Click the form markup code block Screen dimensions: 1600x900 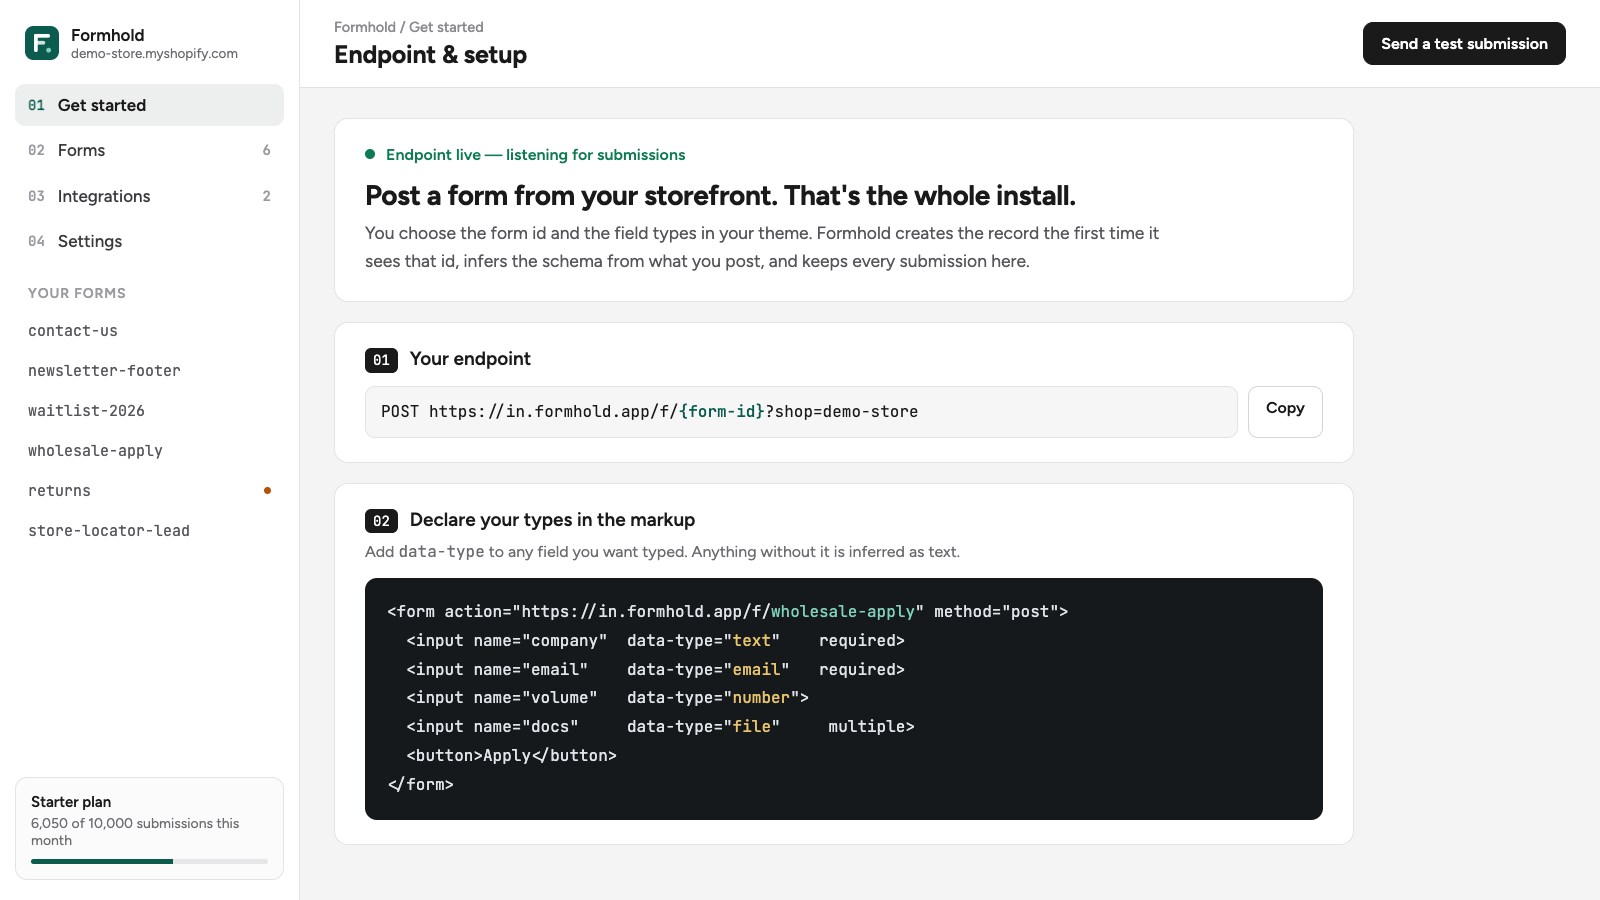tap(844, 699)
